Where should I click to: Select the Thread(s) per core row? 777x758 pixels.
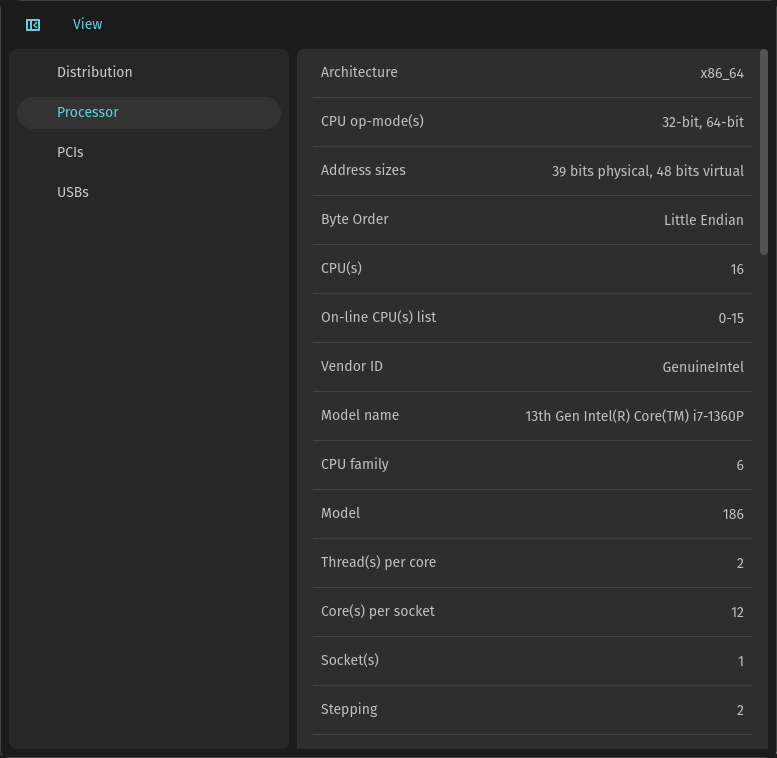532,563
